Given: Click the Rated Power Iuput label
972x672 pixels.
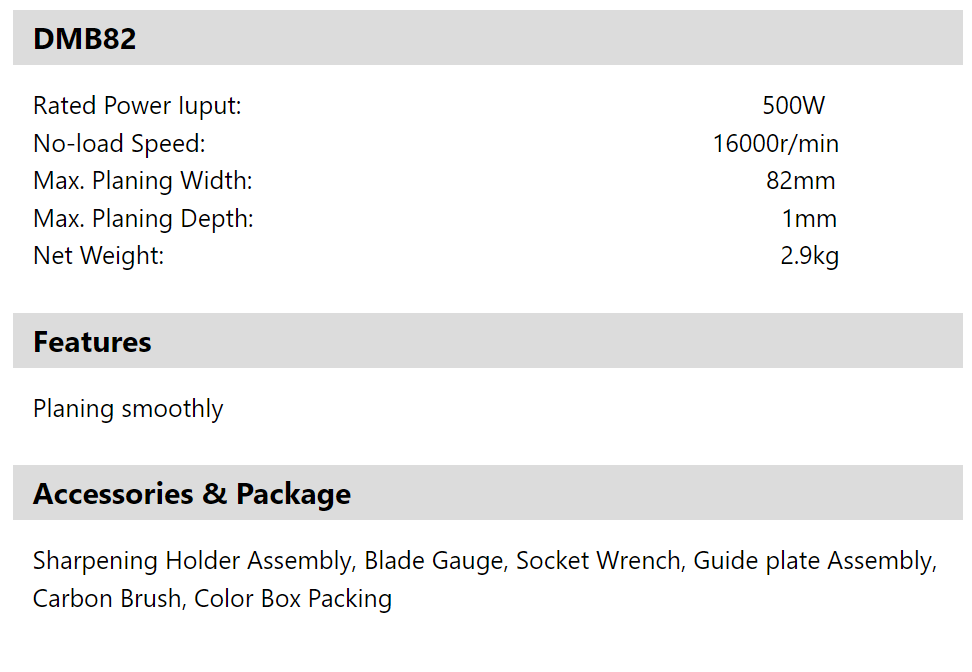Looking at the screenshot, I should (x=137, y=106).
